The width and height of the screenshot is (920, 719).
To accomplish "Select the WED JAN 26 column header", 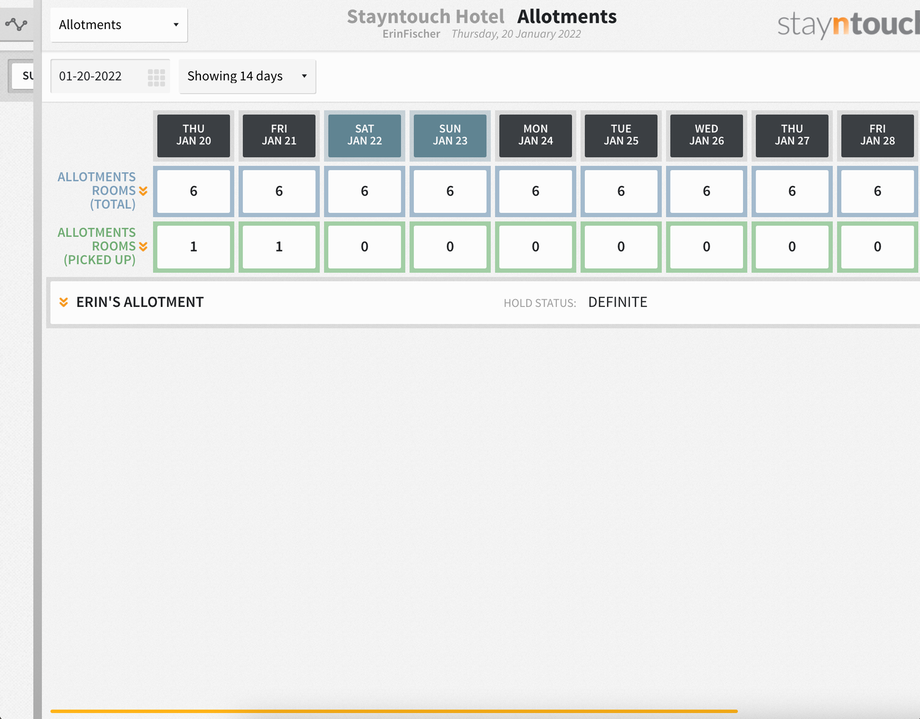I will pyautogui.click(x=706, y=136).
